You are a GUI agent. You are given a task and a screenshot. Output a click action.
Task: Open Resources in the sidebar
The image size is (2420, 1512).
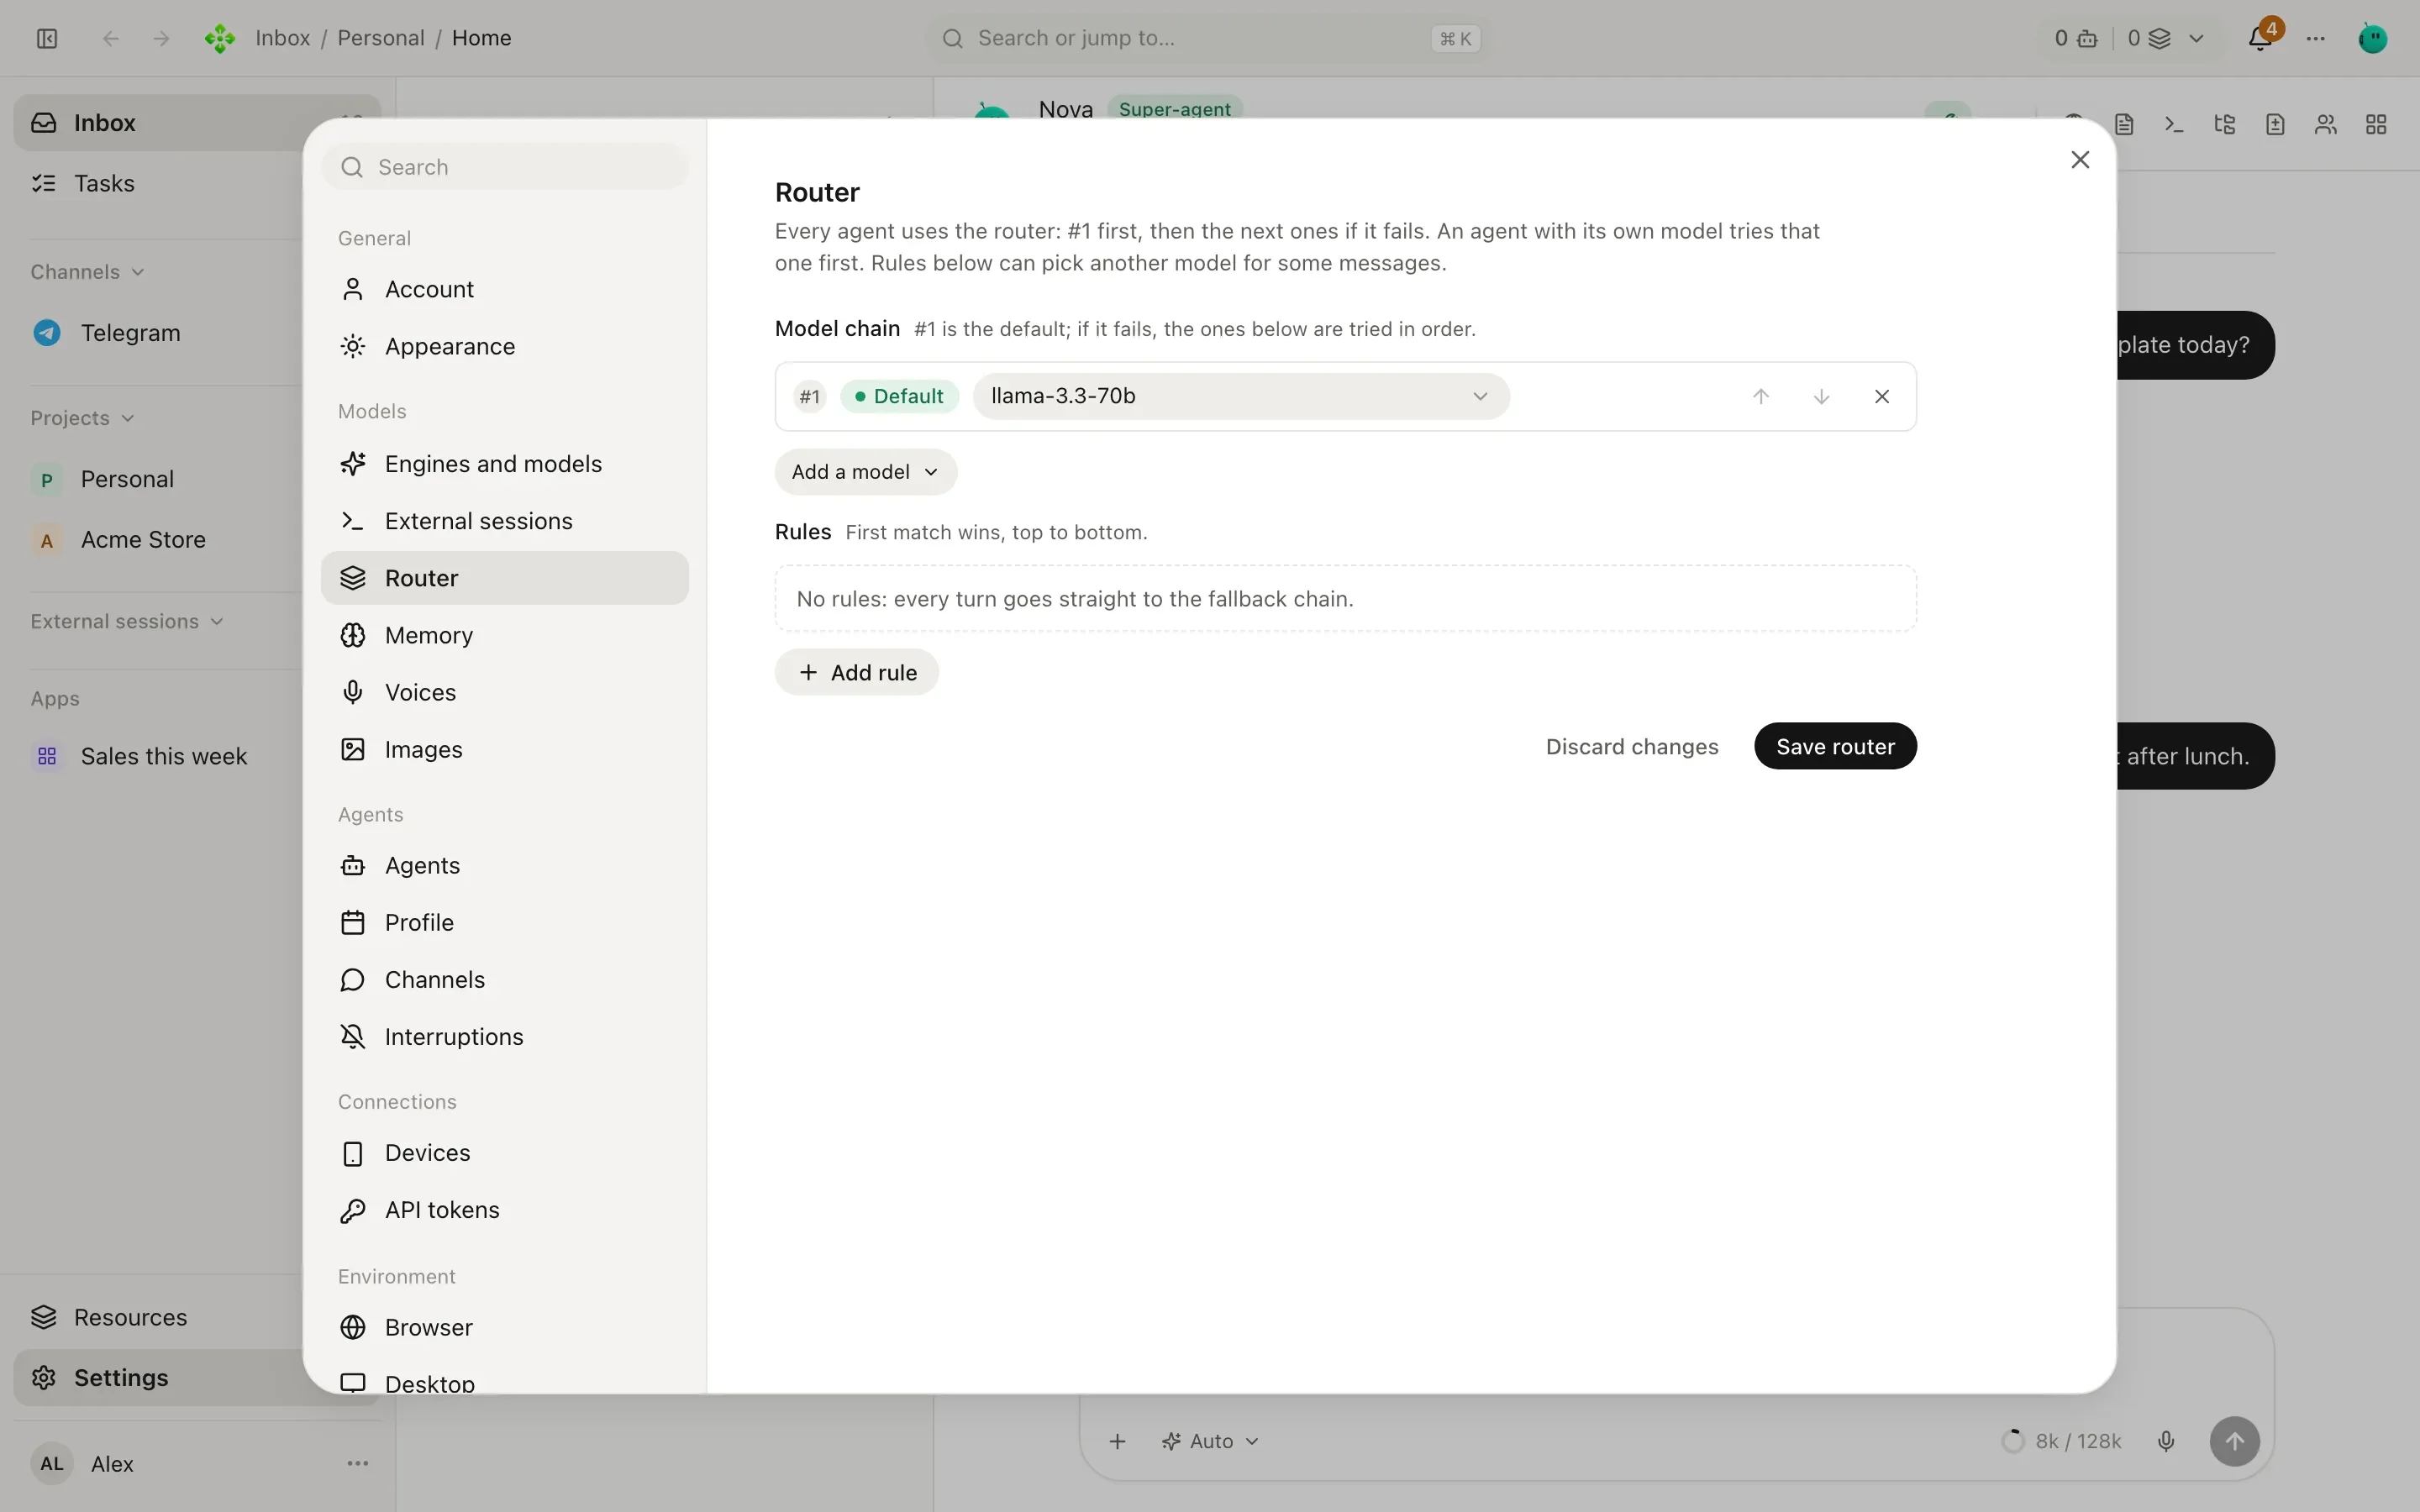tap(160, 1317)
